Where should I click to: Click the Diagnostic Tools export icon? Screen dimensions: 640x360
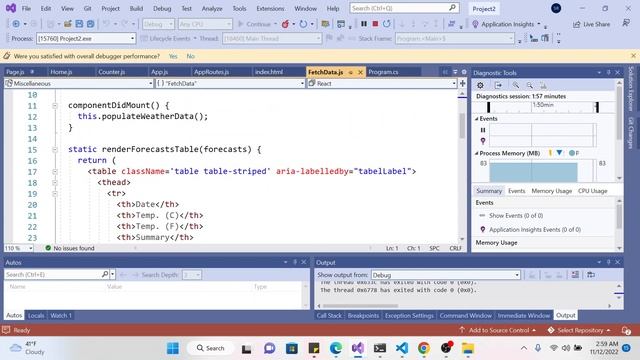click(x=498, y=85)
